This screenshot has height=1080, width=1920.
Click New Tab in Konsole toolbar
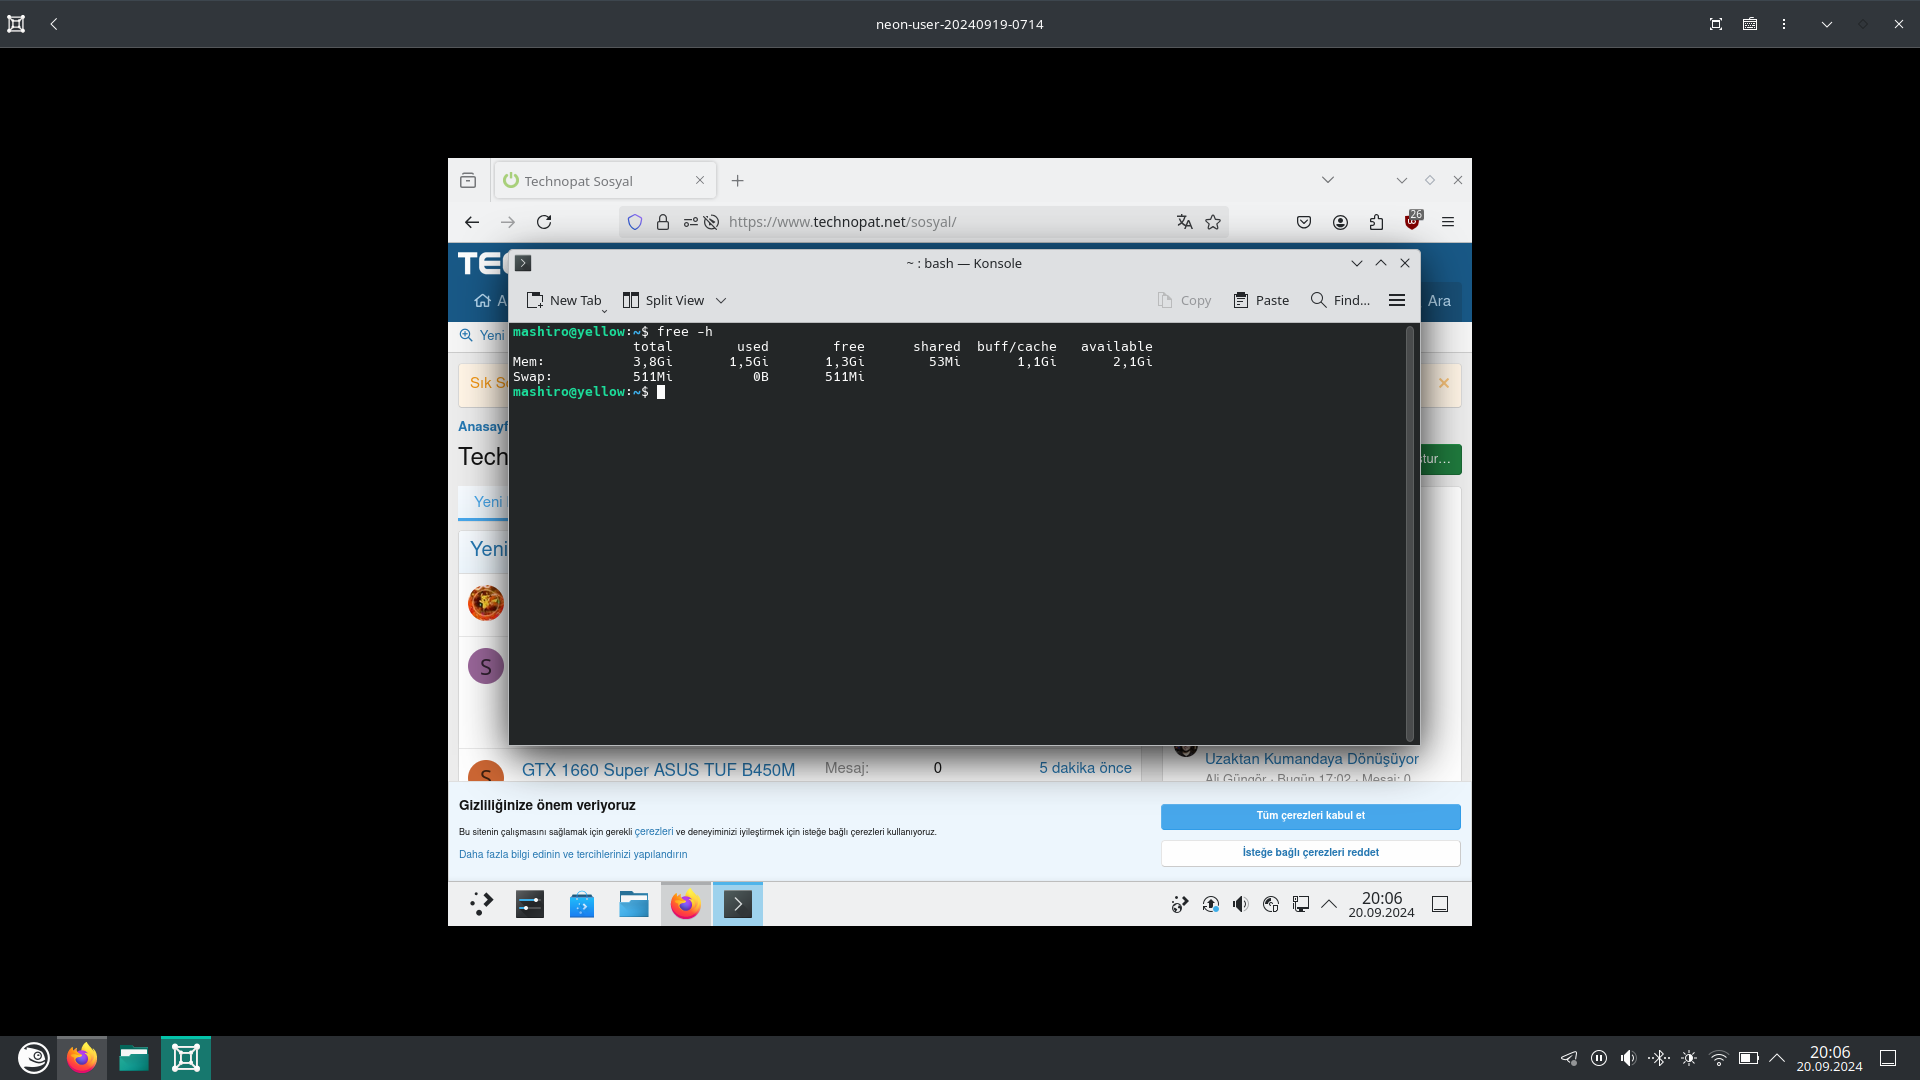tap(564, 300)
